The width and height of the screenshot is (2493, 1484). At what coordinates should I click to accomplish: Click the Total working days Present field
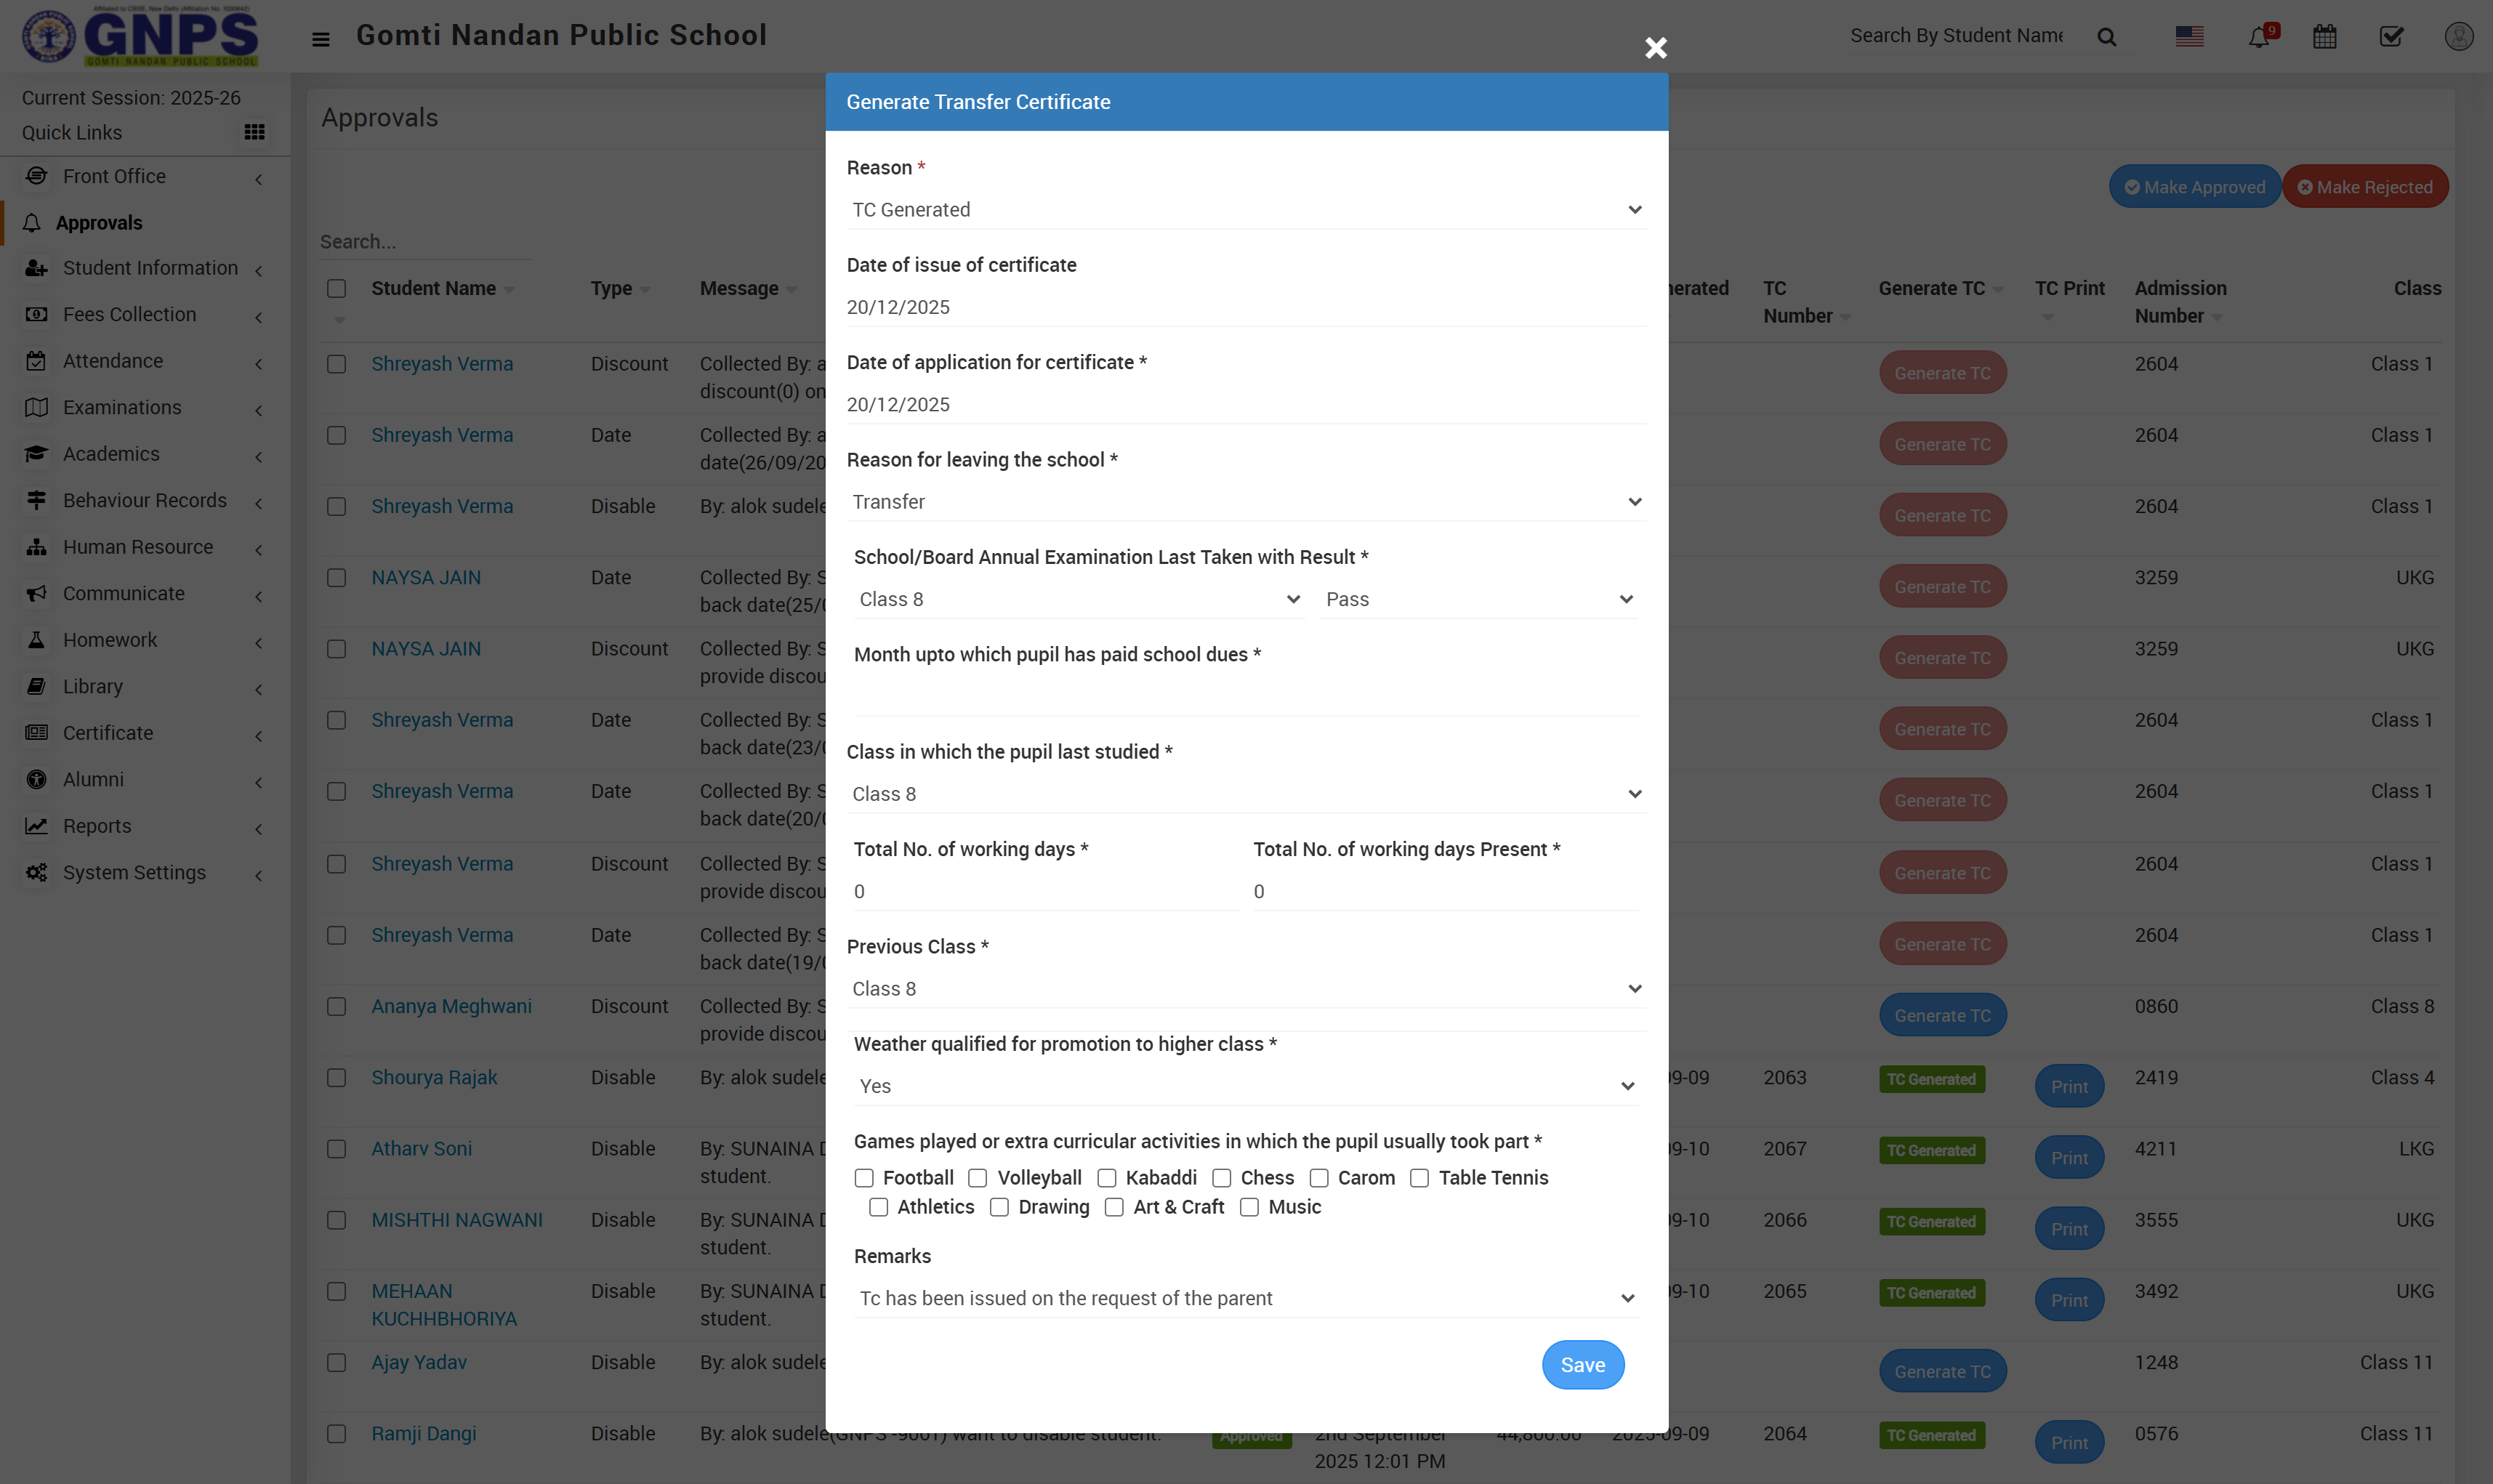coord(1446,891)
